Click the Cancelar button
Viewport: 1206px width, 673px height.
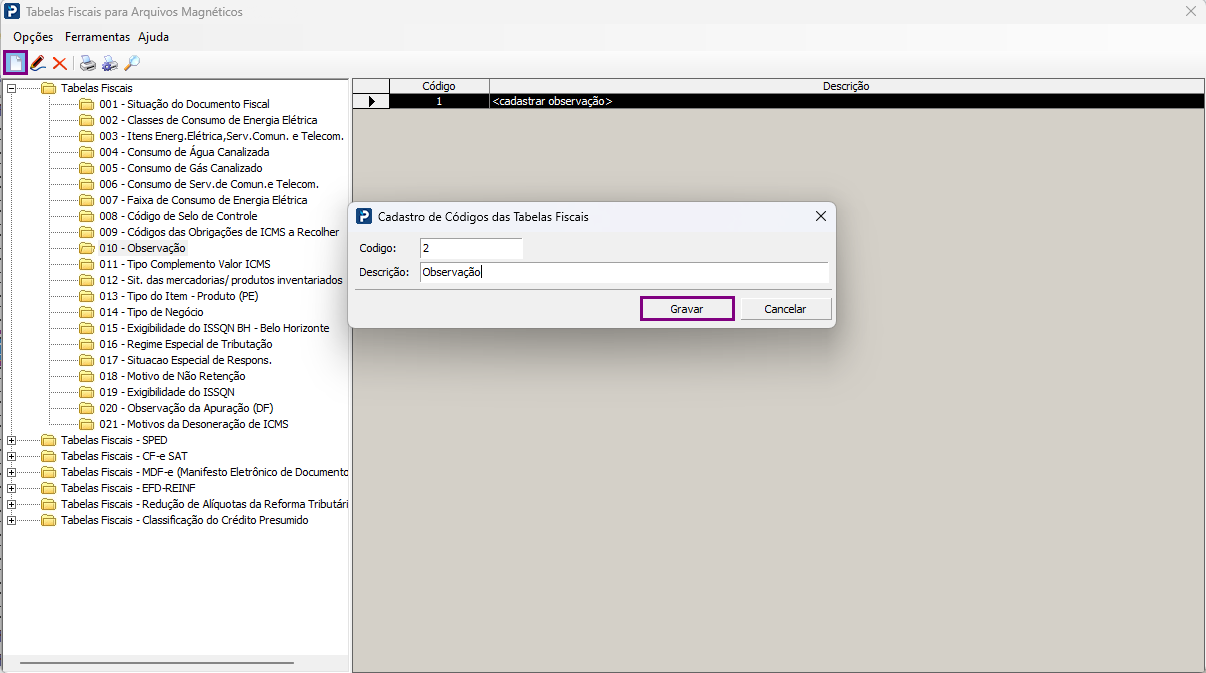coord(785,309)
